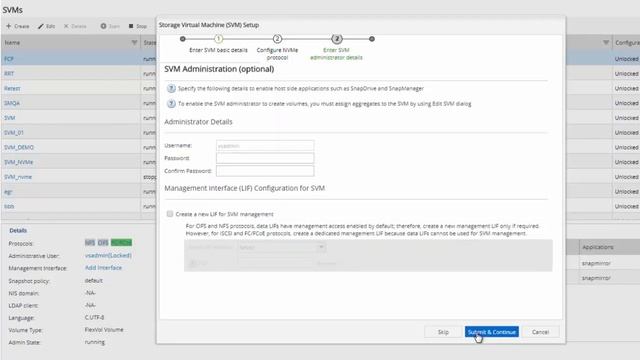
Task: Click help icon beside SnapDrive and SnapManager note
Action: pos(171,89)
